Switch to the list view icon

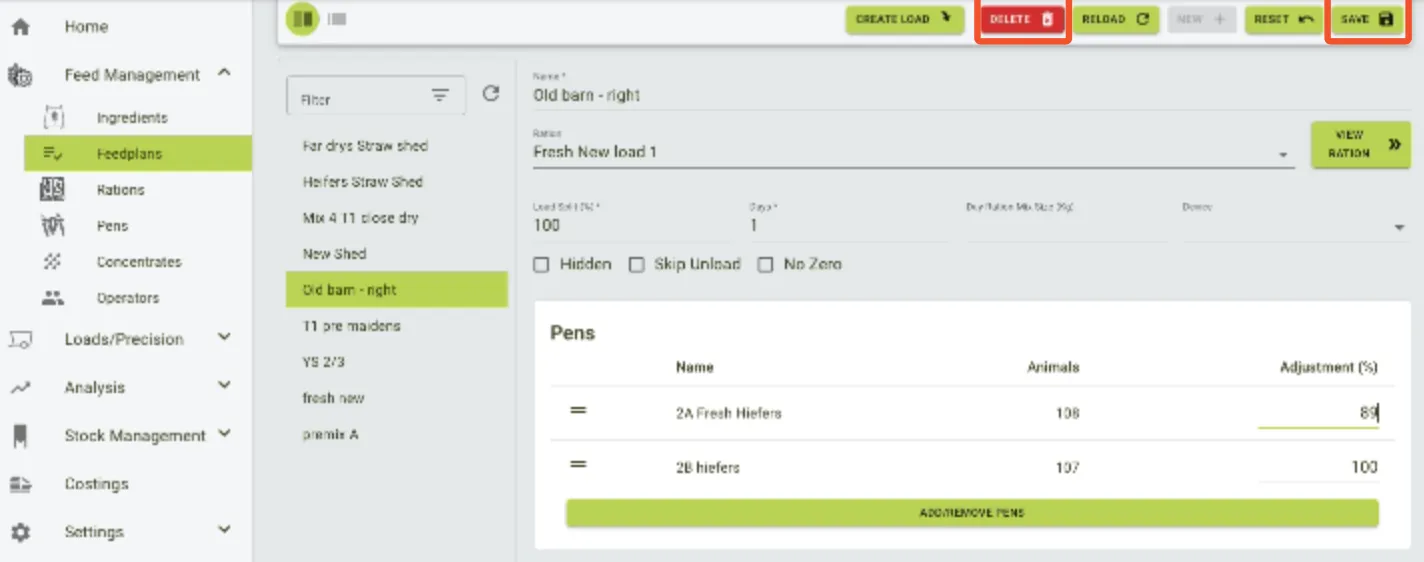(337, 19)
